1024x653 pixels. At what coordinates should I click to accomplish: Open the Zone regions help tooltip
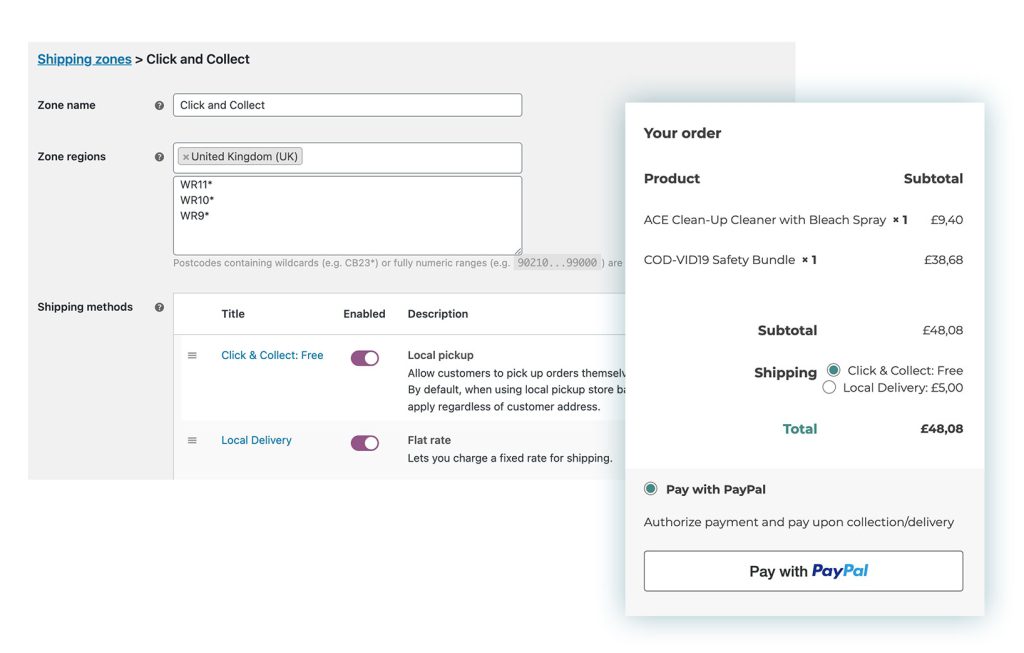point(158,156)
